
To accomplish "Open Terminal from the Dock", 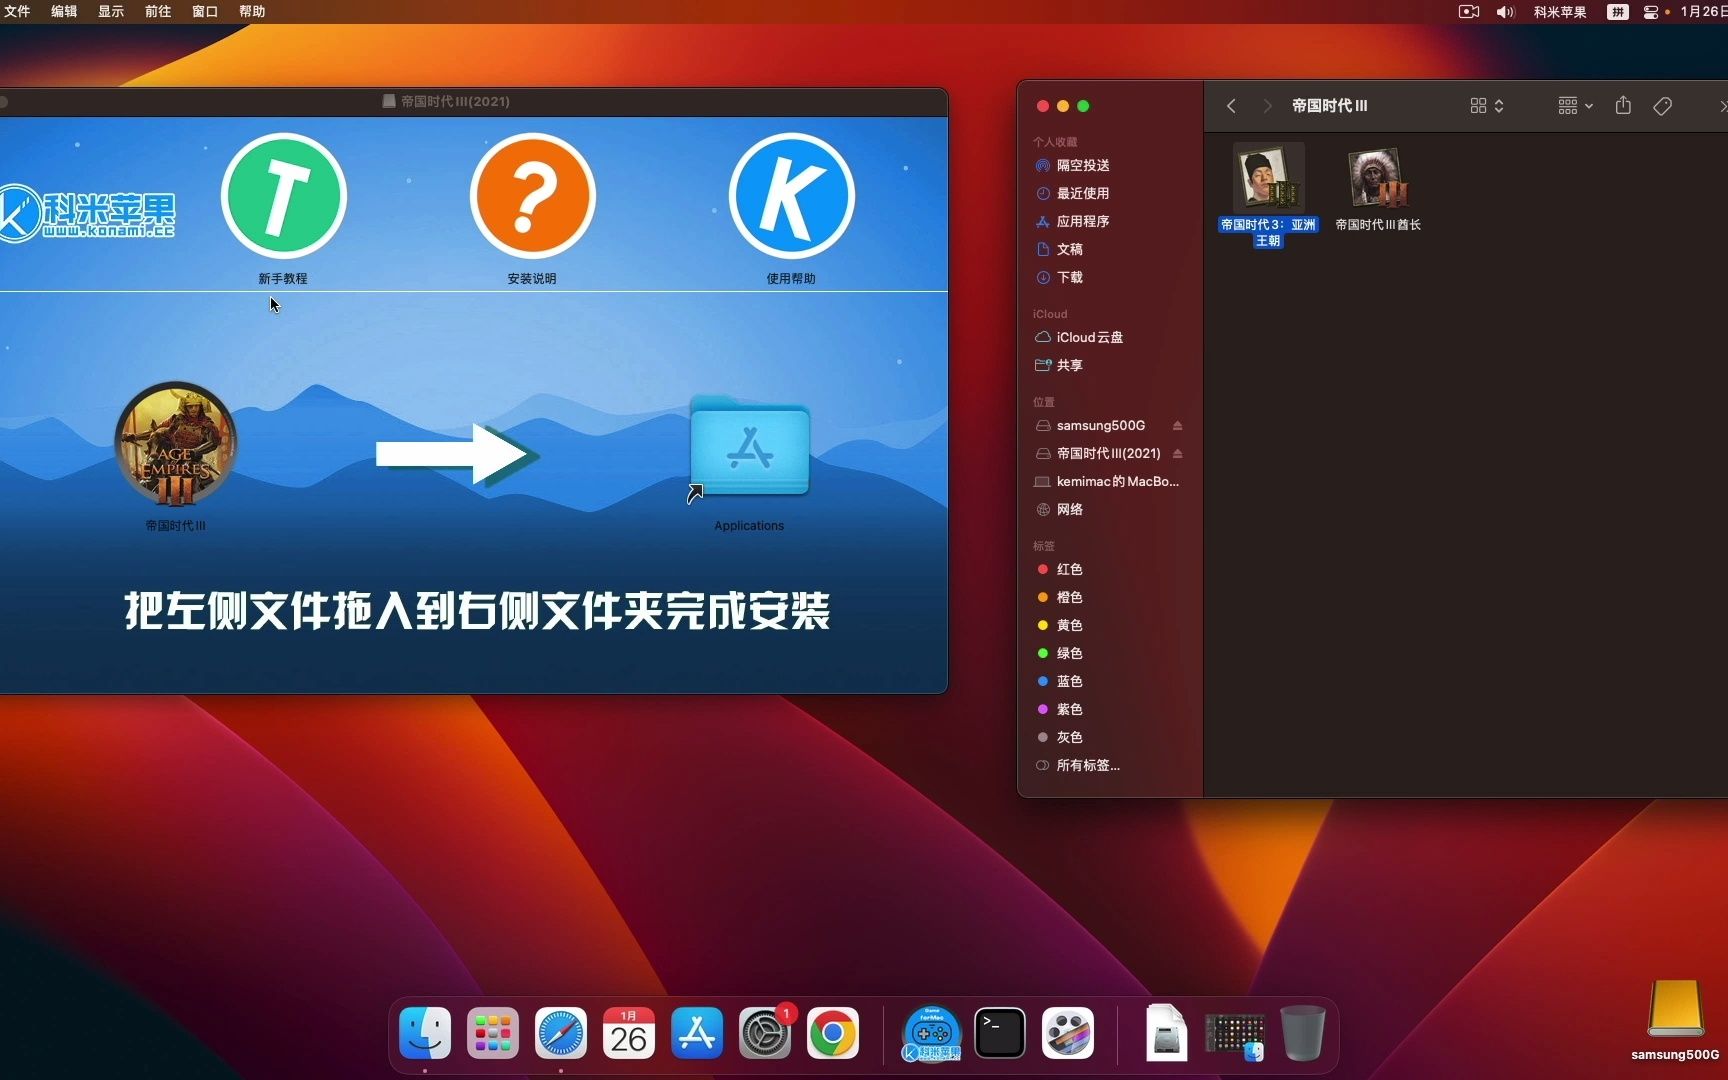I will coord(1000,1033).
